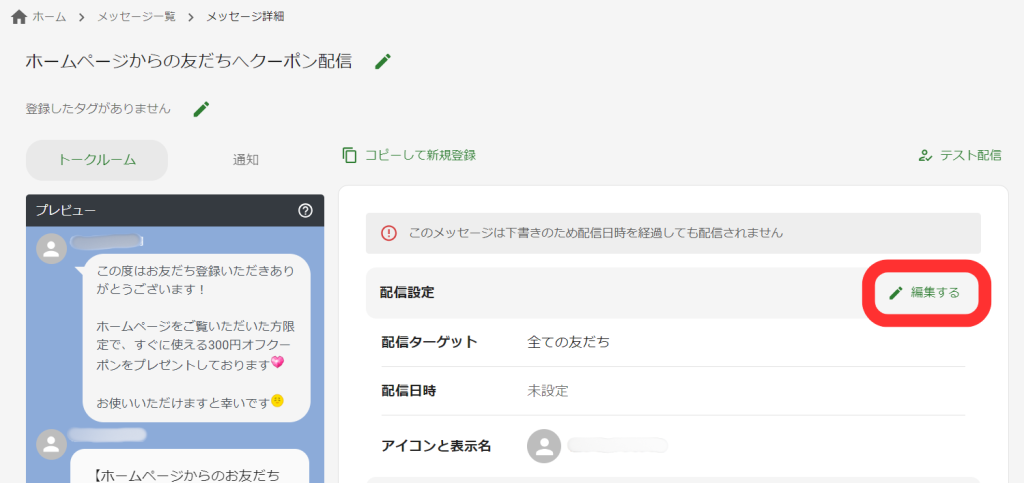
Task: Click コピーして新規登録 link
Action: [420, 155]
